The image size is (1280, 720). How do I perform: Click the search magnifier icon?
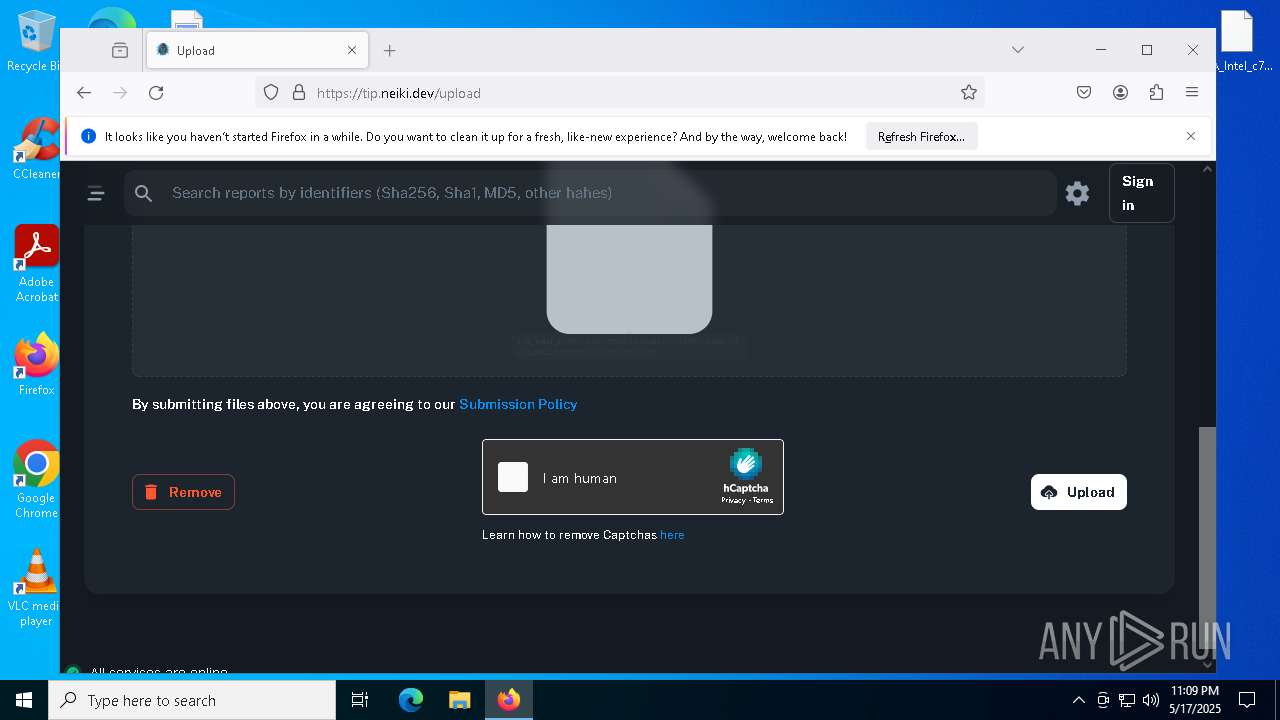pos(144,193)
